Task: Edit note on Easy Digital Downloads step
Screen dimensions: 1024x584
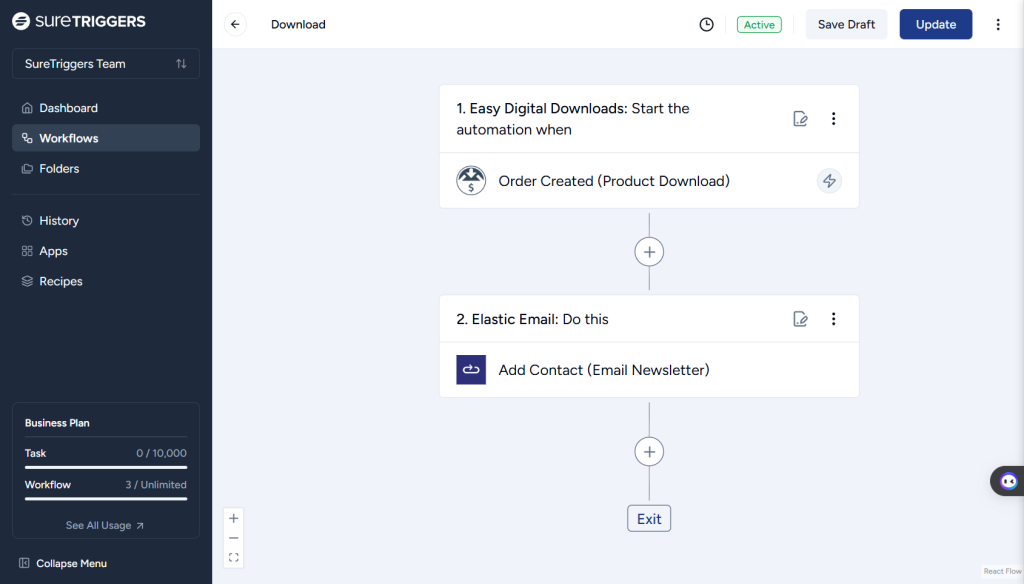Action: [x=800, y=119]
